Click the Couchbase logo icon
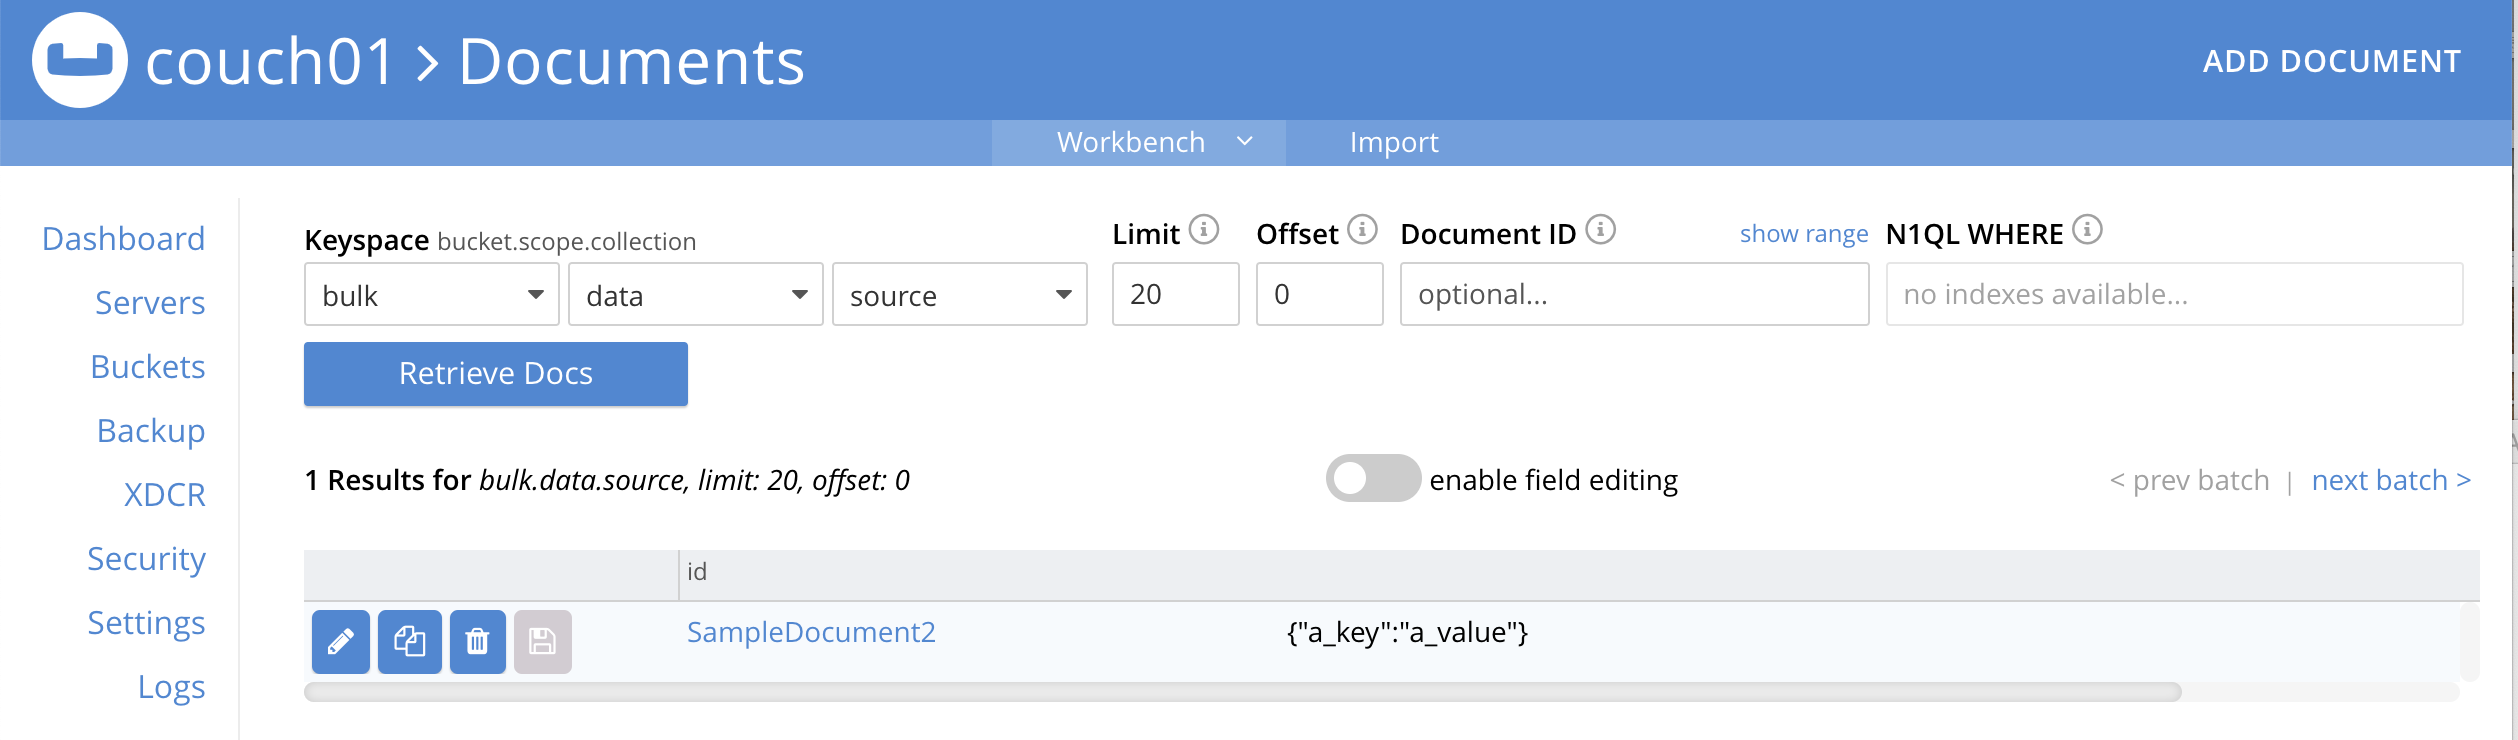This screenshot has width=2518, height=740. pyautogui.click(x=80, y=60)
